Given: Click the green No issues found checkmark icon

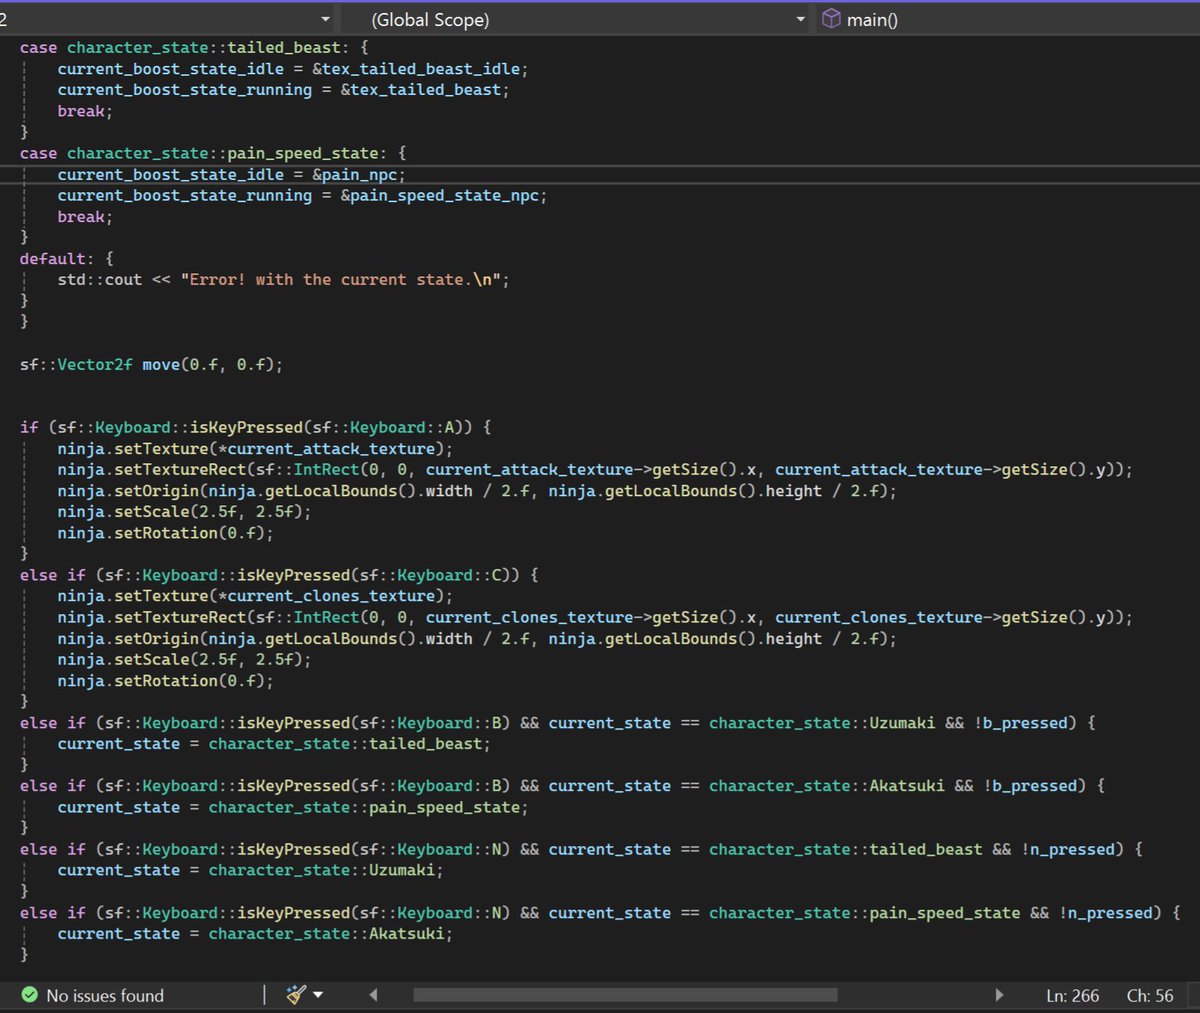Looking at the screenshot, I should click(30, 995).
